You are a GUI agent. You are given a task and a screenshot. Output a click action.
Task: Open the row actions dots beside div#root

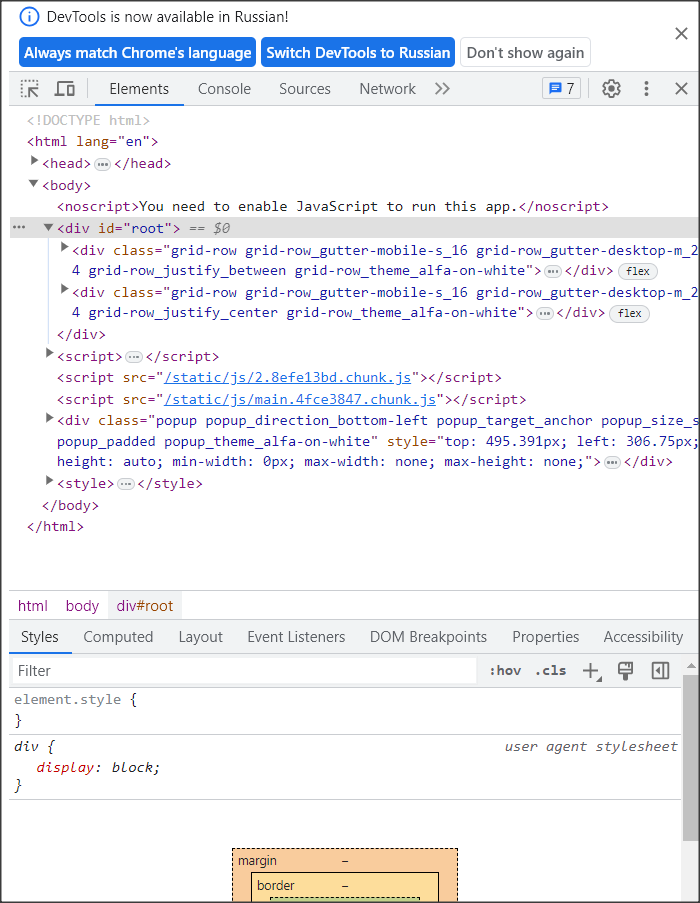(19, 227)
